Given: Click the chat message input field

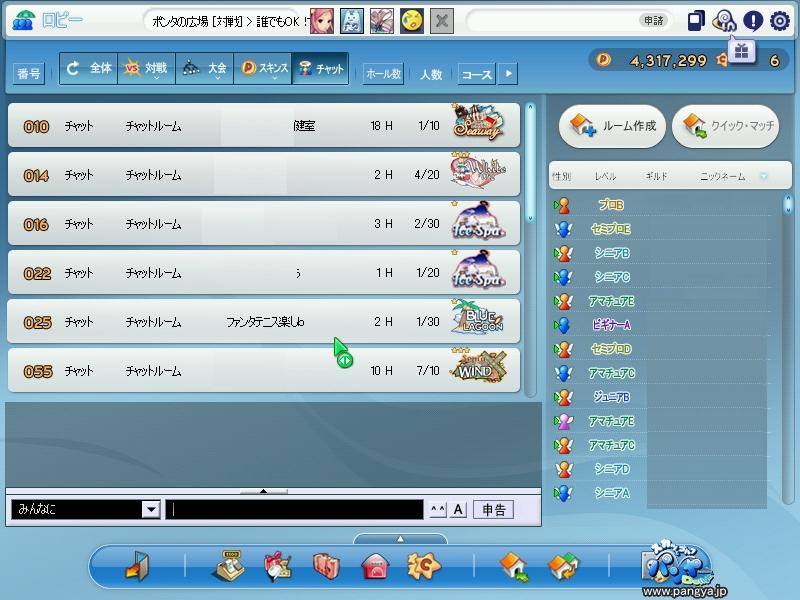Looking at the screenshot, I should (295, 510).
